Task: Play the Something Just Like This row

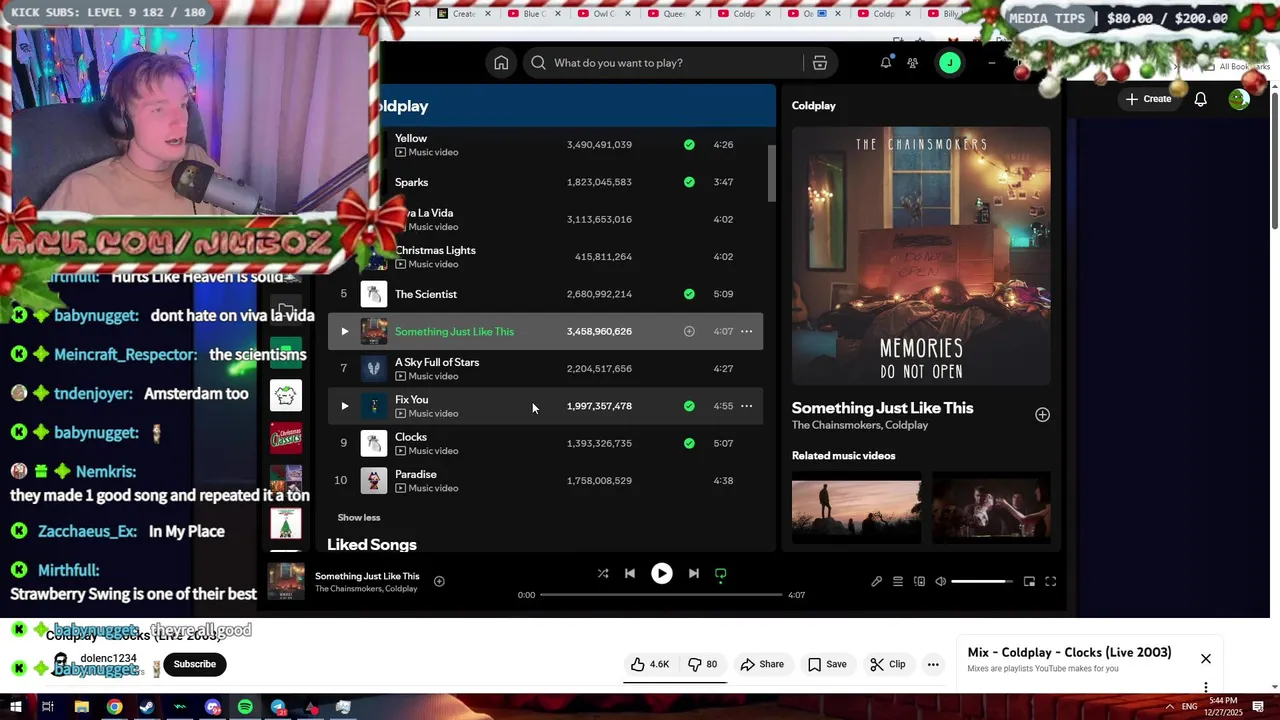Action: tap(345, 332)
